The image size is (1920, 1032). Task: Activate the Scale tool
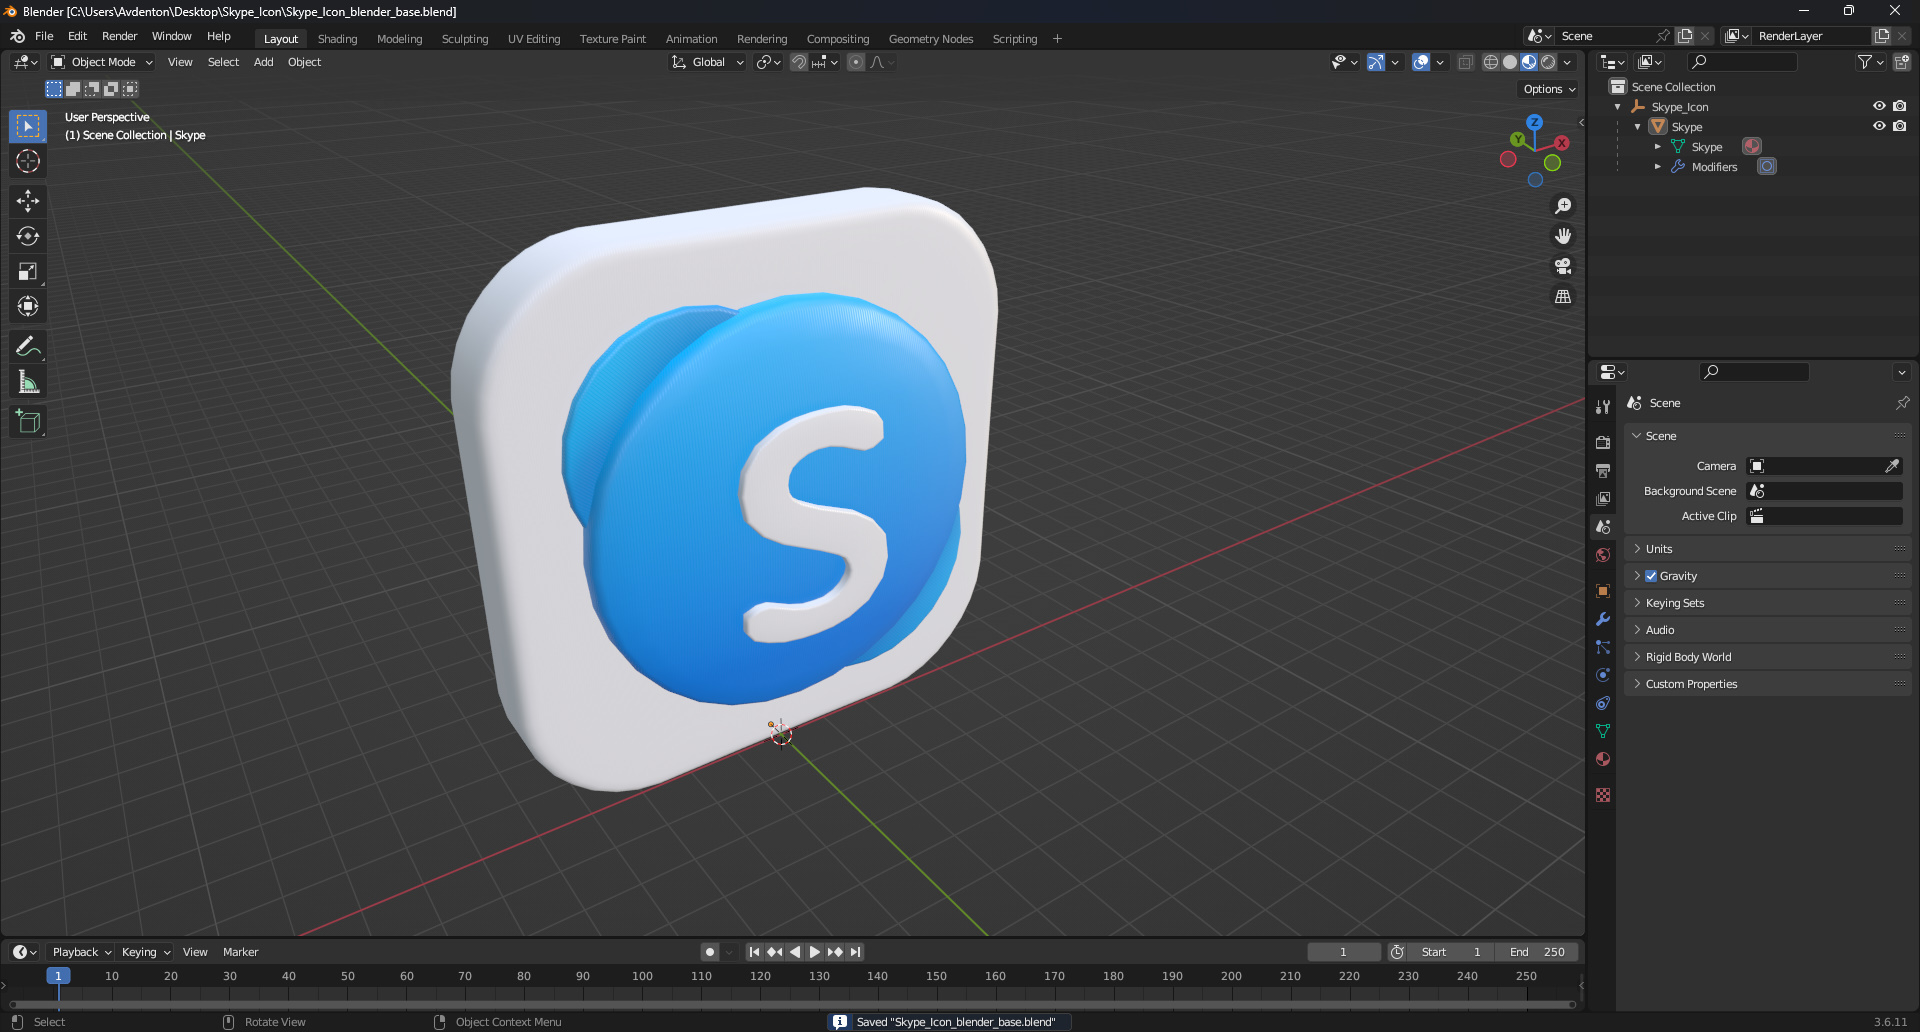coord(28,271)
